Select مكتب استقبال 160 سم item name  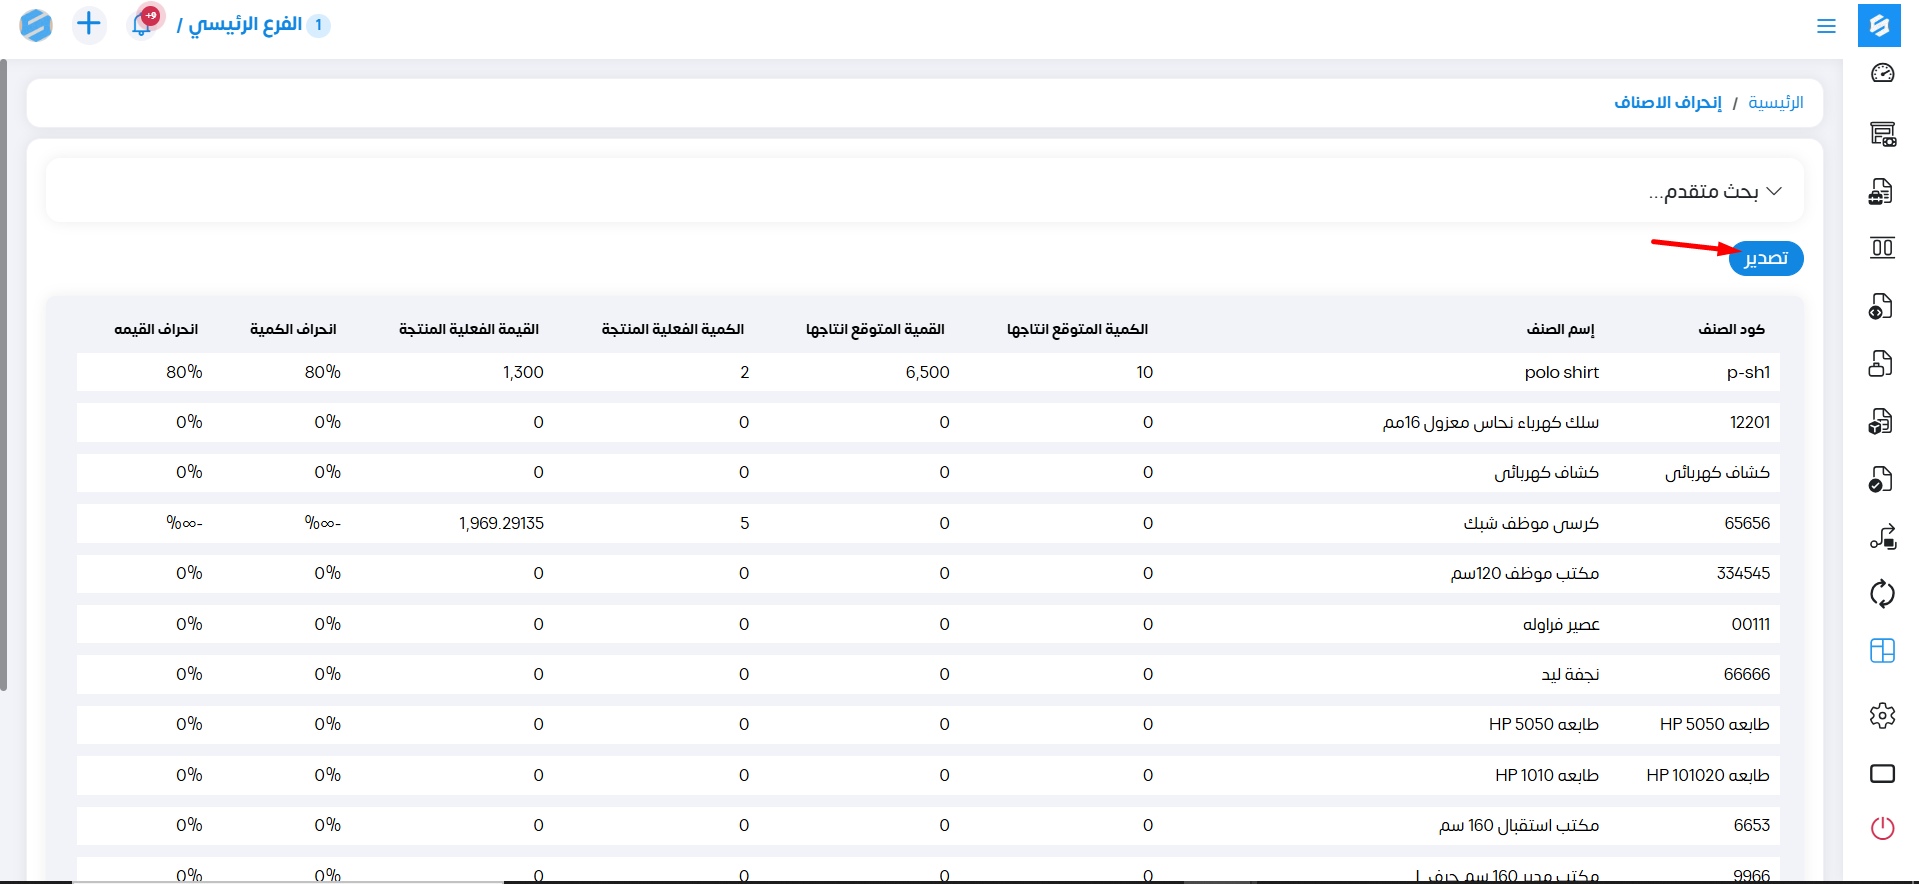pyautogui.click(x=1519, y=825)
